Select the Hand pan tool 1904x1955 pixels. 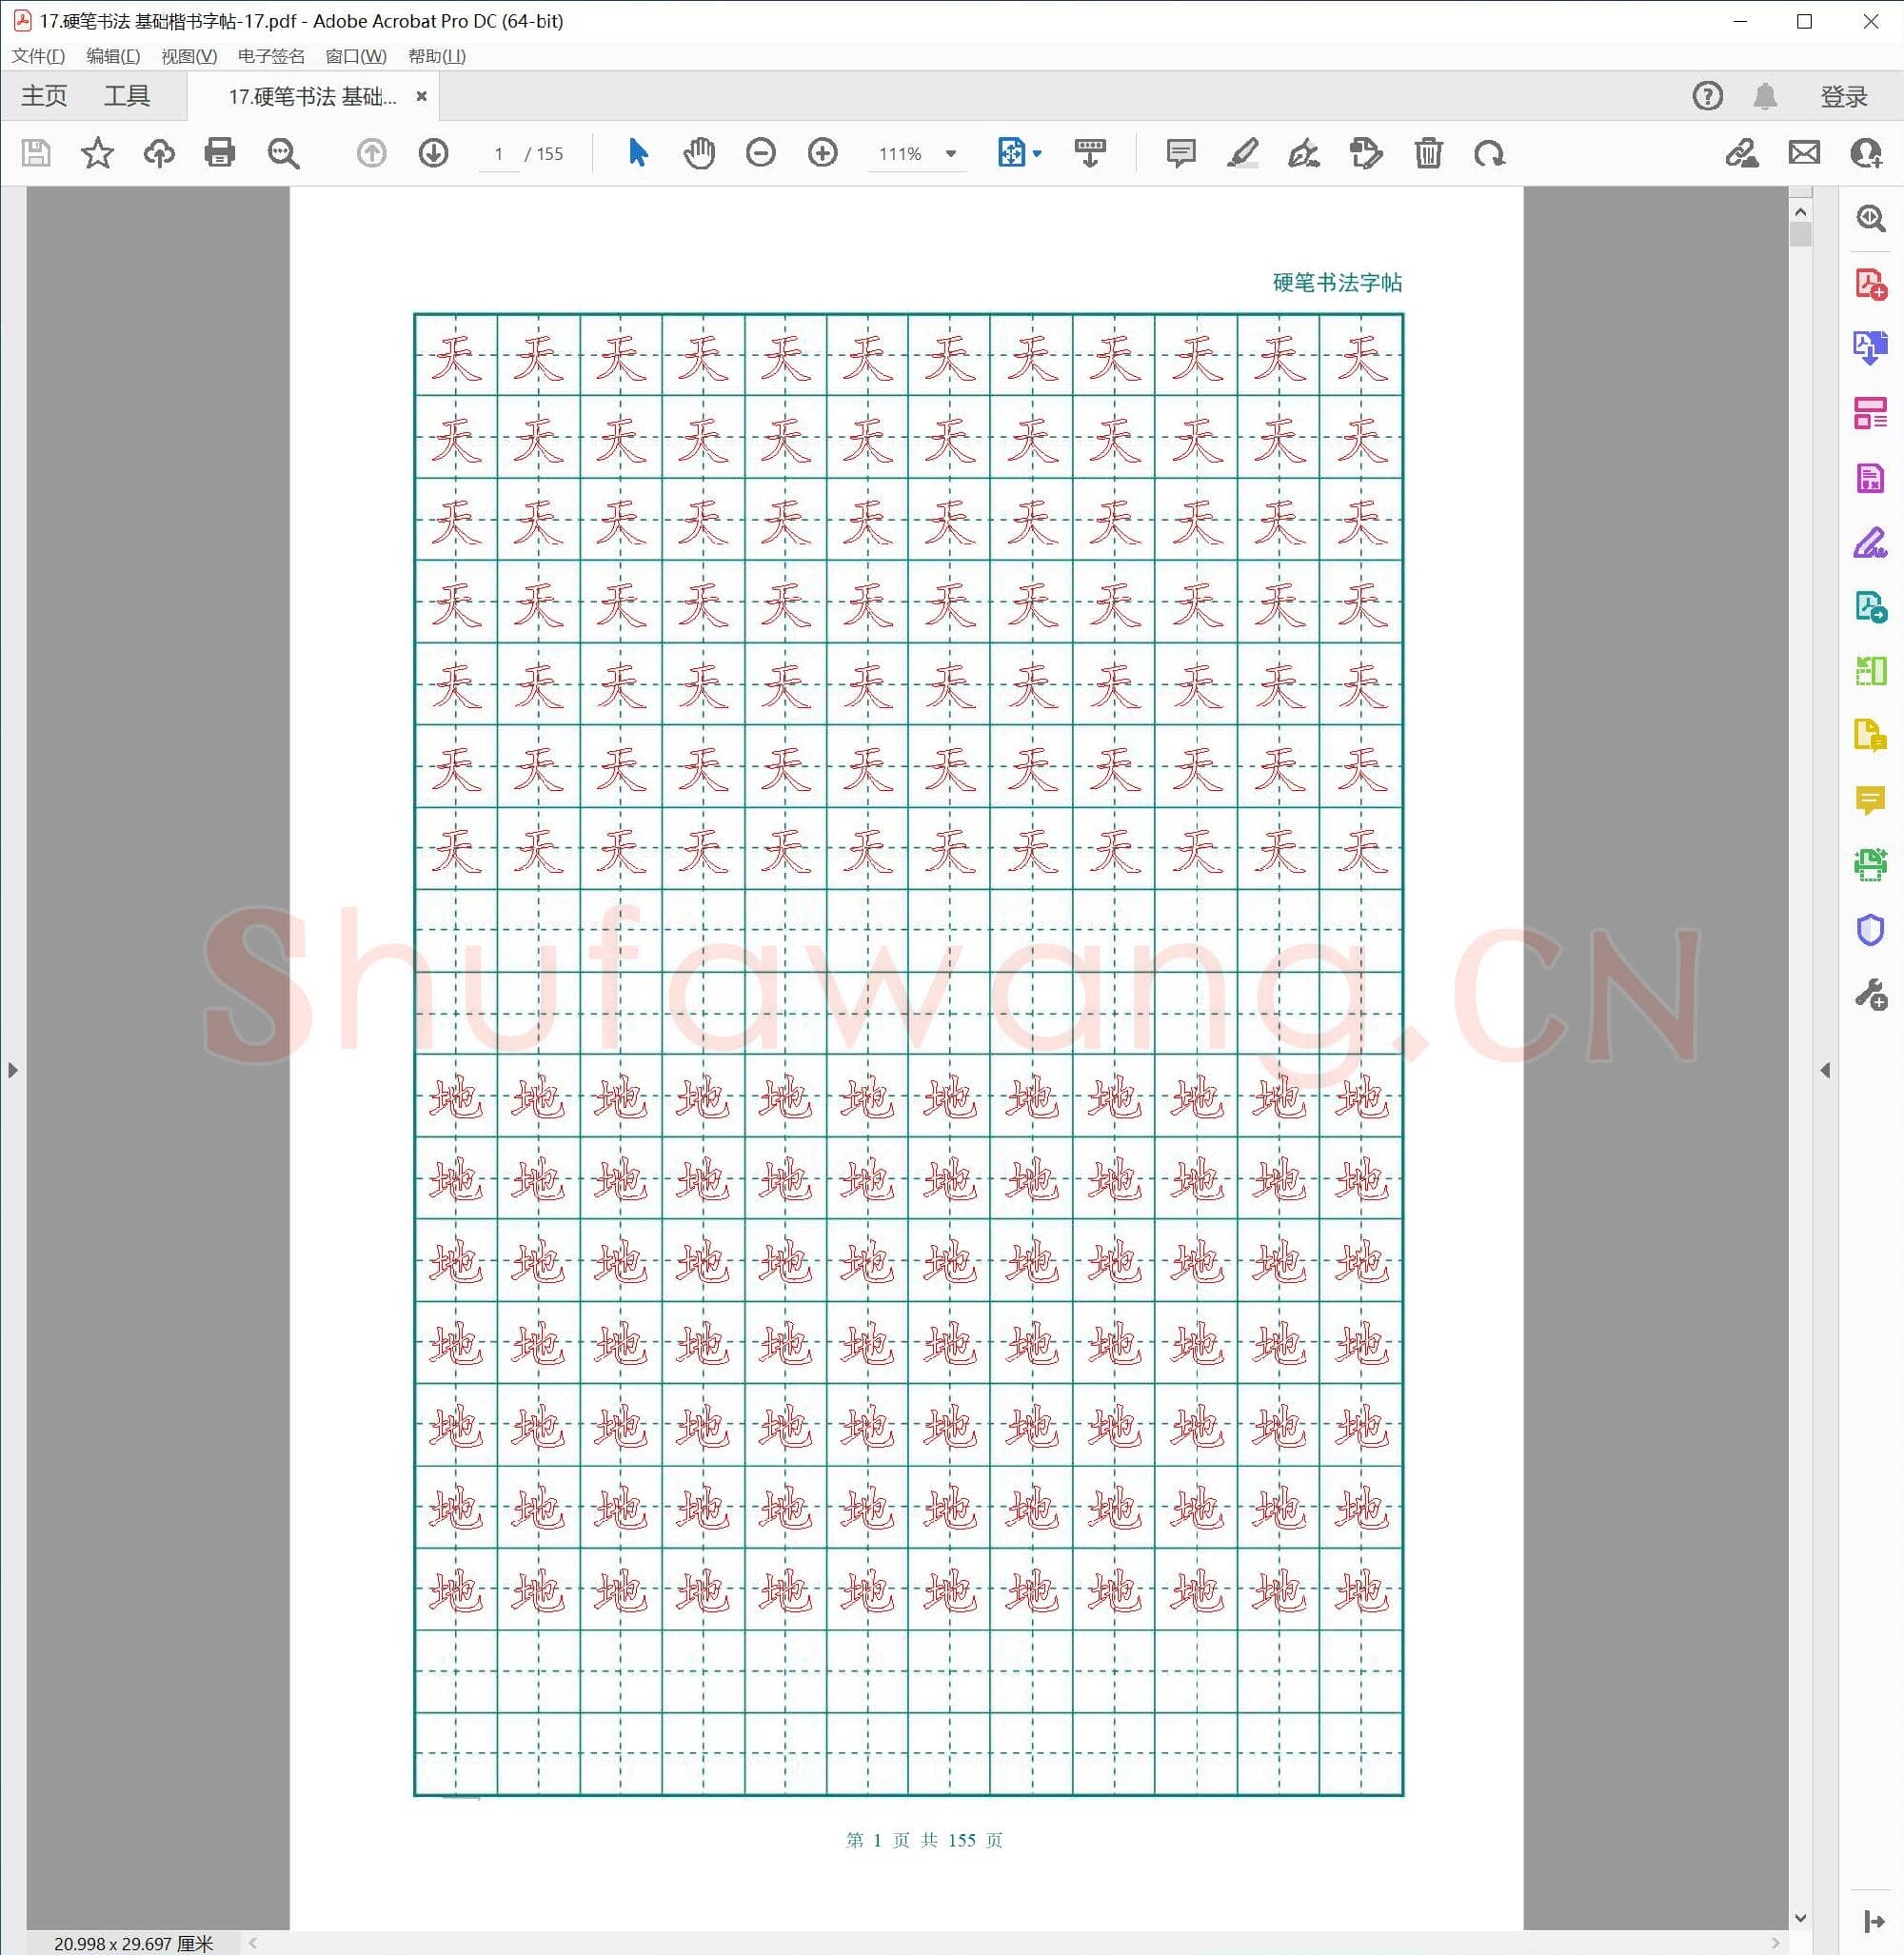coord(699,153)
